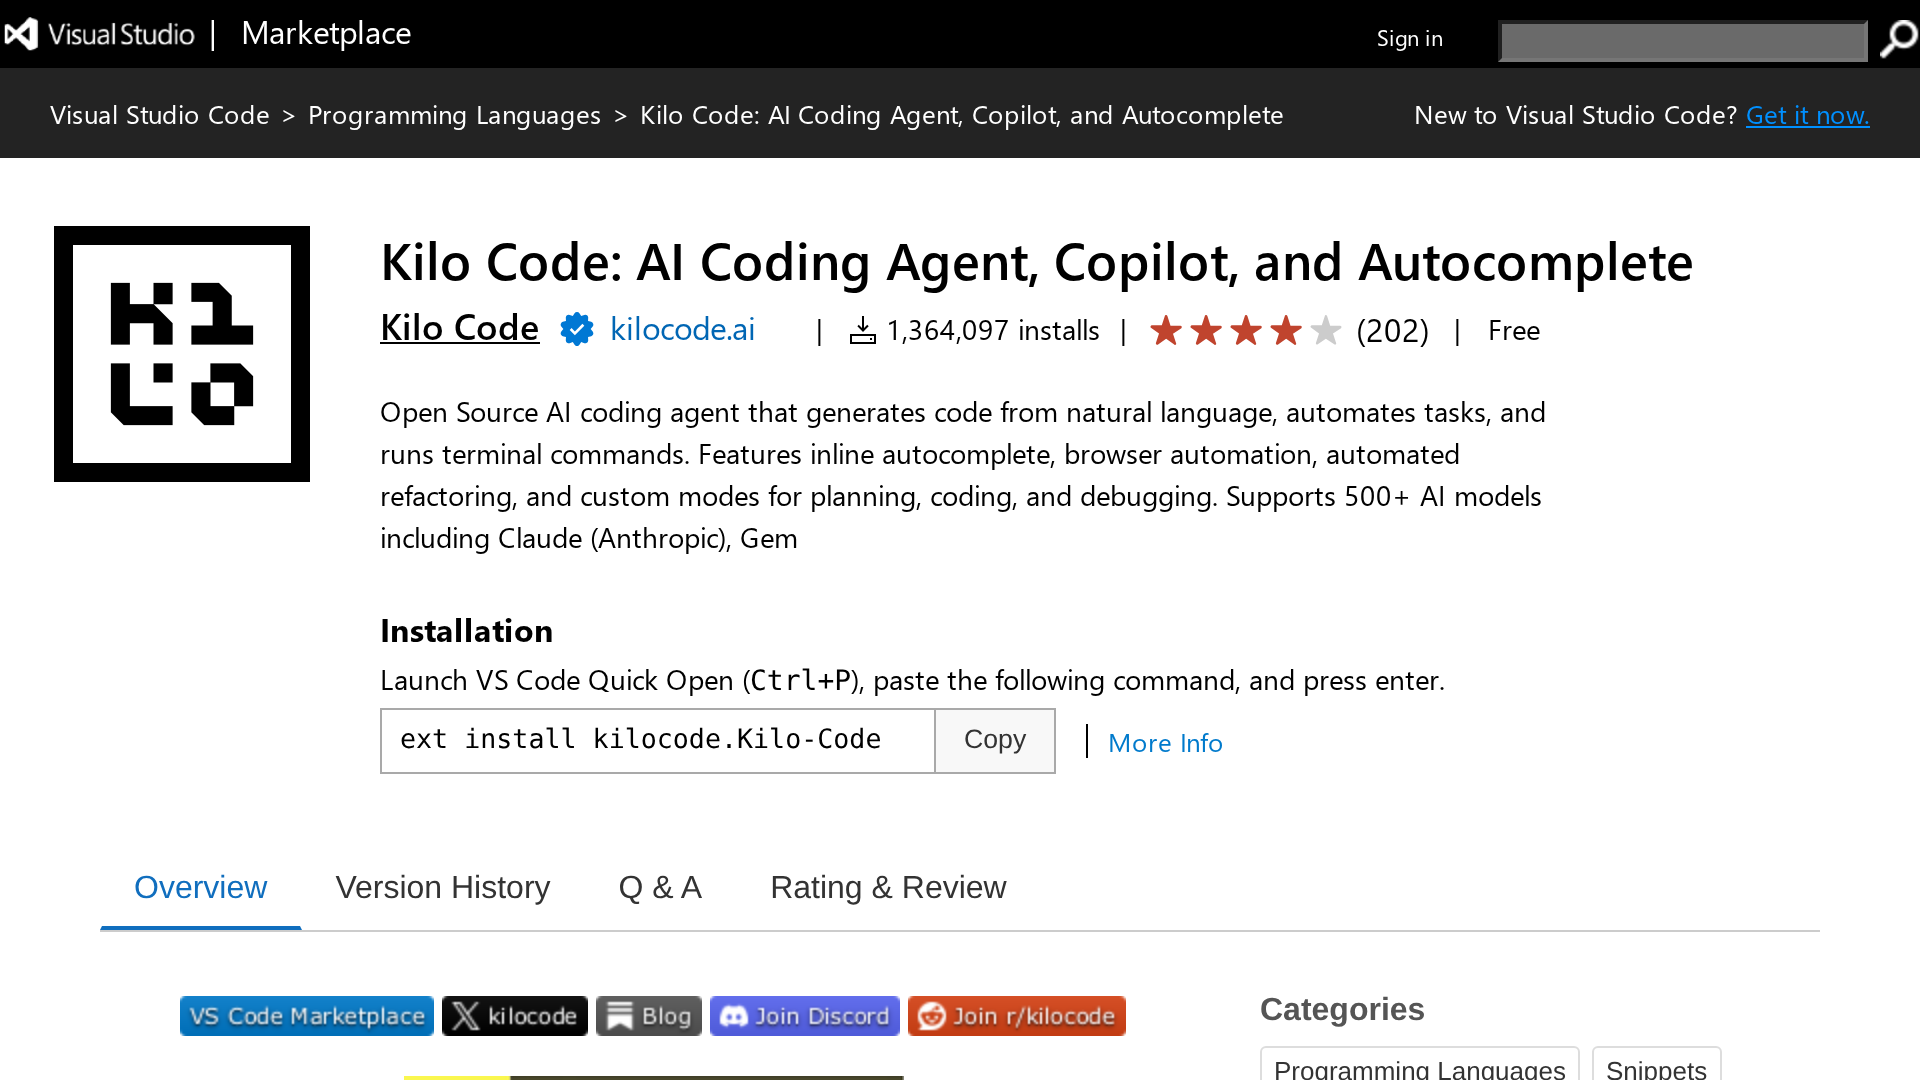This screenshot has height=1080, width=1920.
Task: Copy the install command
Action: pyautogui.click(x=995, y=741)
